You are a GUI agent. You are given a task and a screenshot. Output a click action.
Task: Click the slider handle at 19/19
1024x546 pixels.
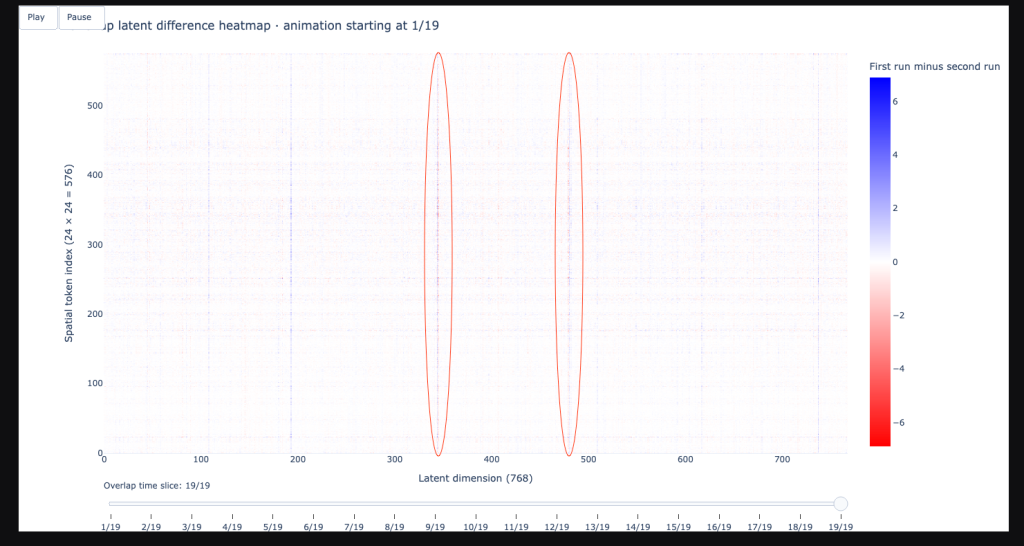840,504
